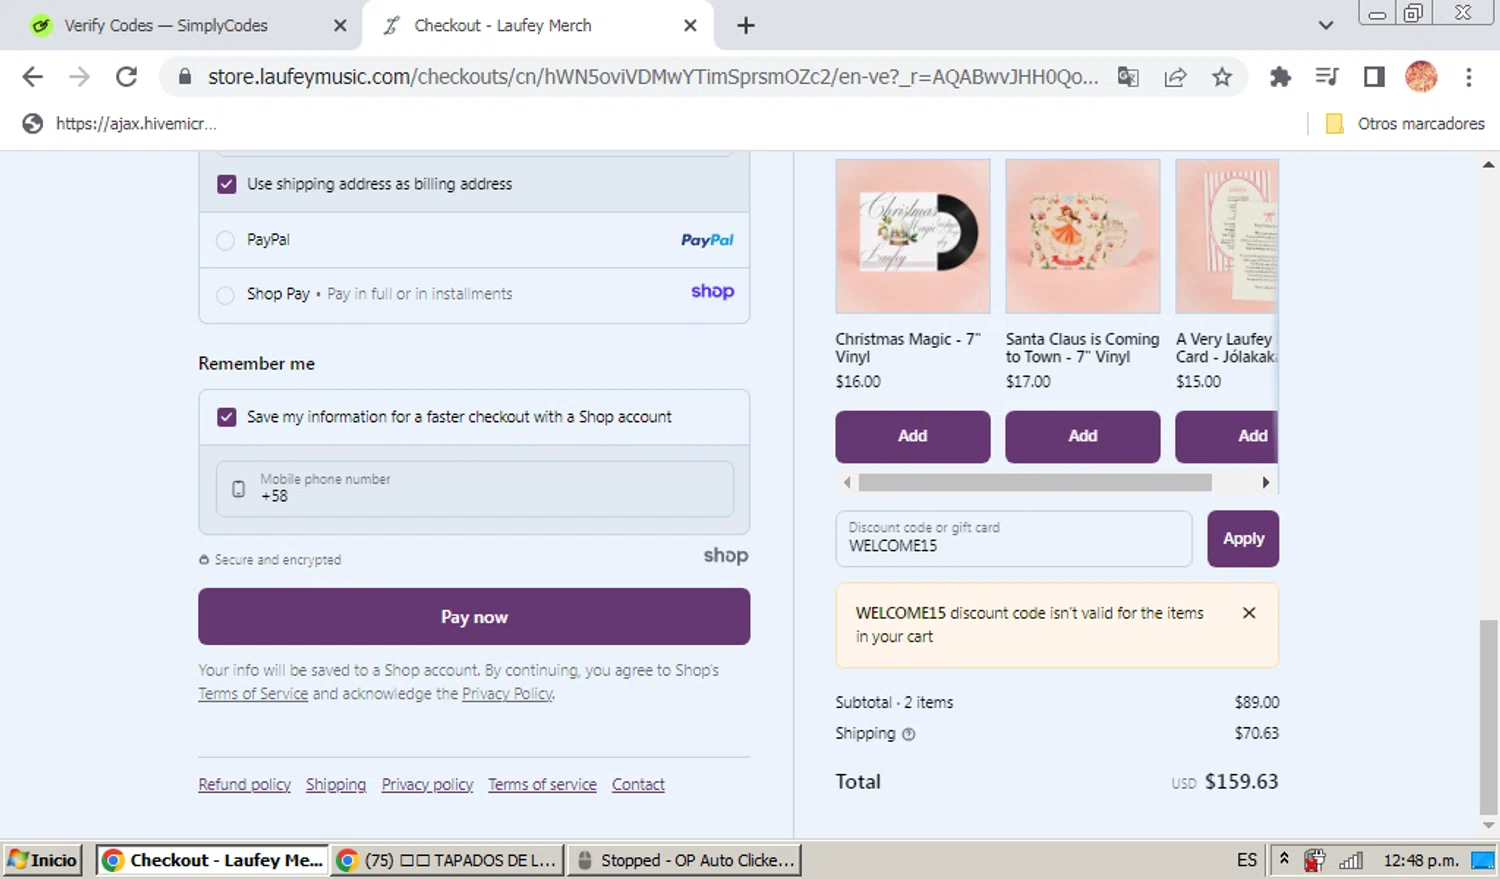This screenshot has height=879, width=1500.
Task: Toggle the browser side panel
Action: click(x=1374, y=77)
